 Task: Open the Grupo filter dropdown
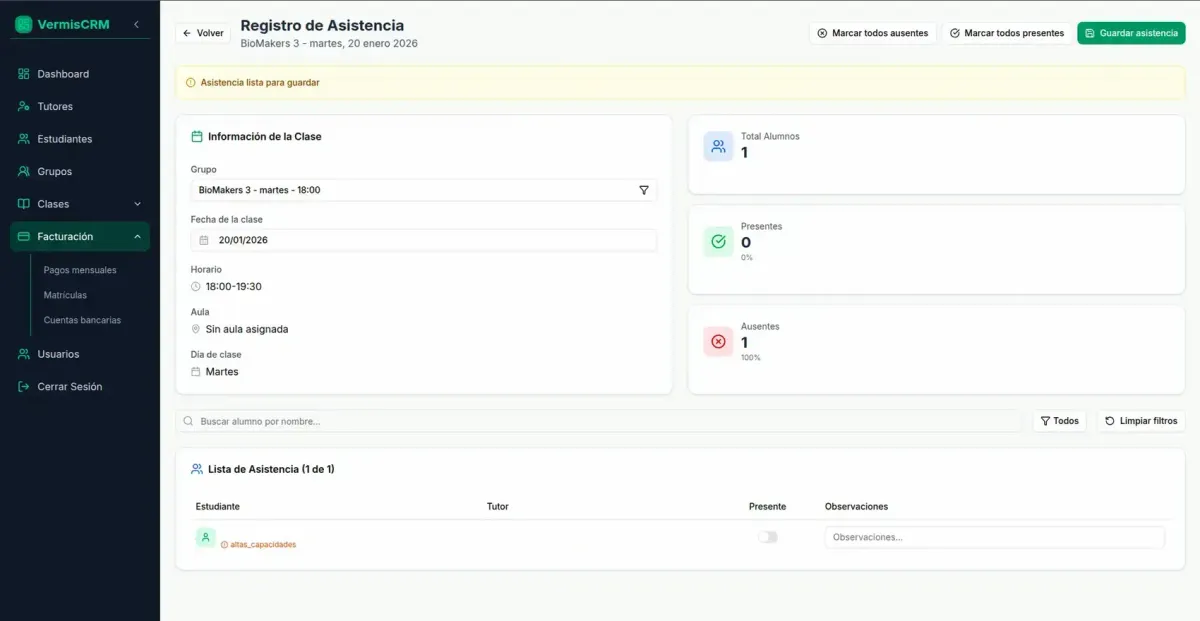point(645,190)
